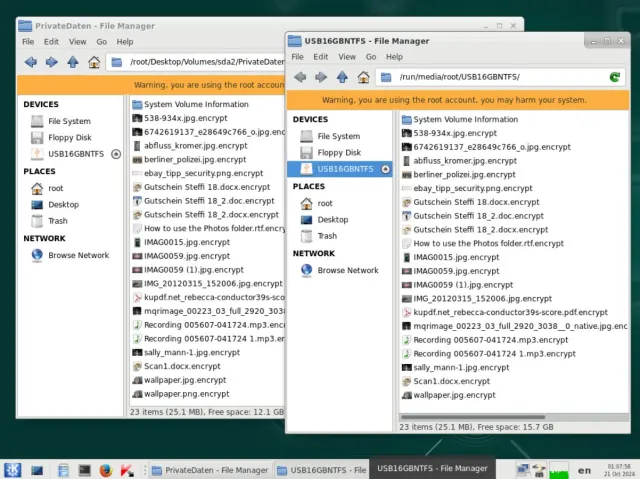
Task: Click the forward arrow in the USB16GBNTFS window
Action: pos(321,77)
